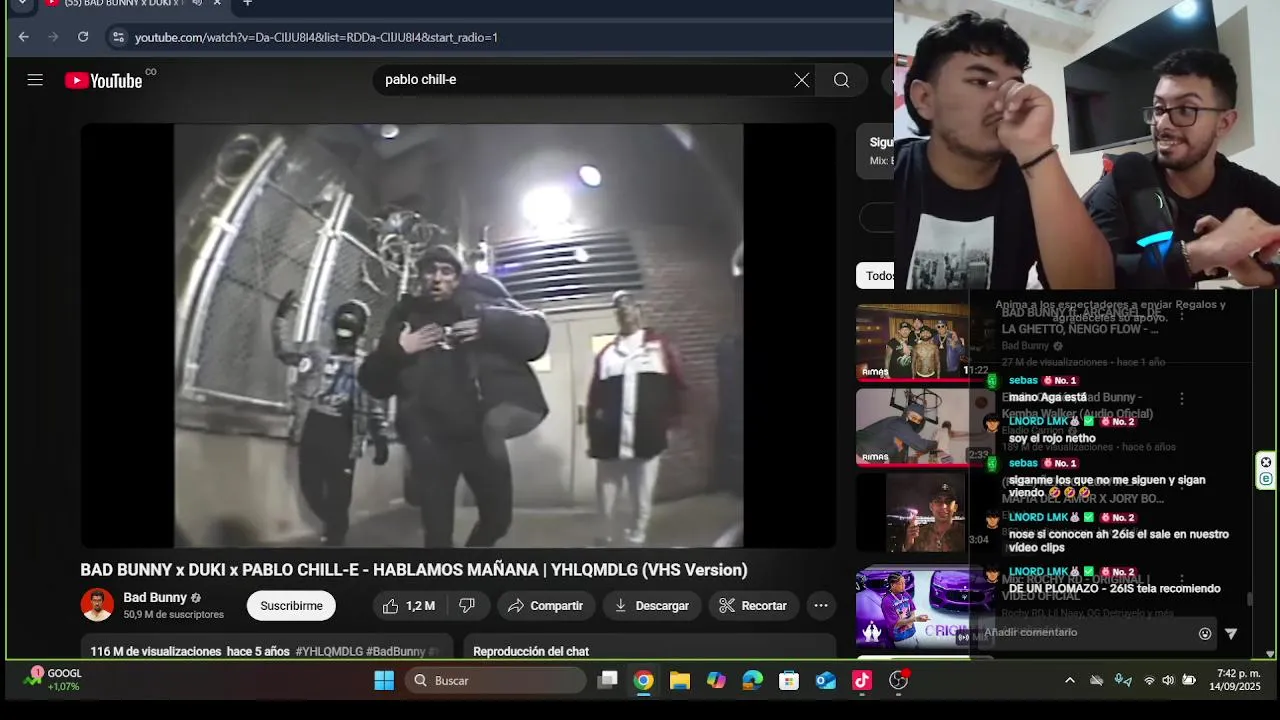Open more actions menu beside Recortar
The width and height of the screenshot is (1280, 720).
[x=821, y=606]
